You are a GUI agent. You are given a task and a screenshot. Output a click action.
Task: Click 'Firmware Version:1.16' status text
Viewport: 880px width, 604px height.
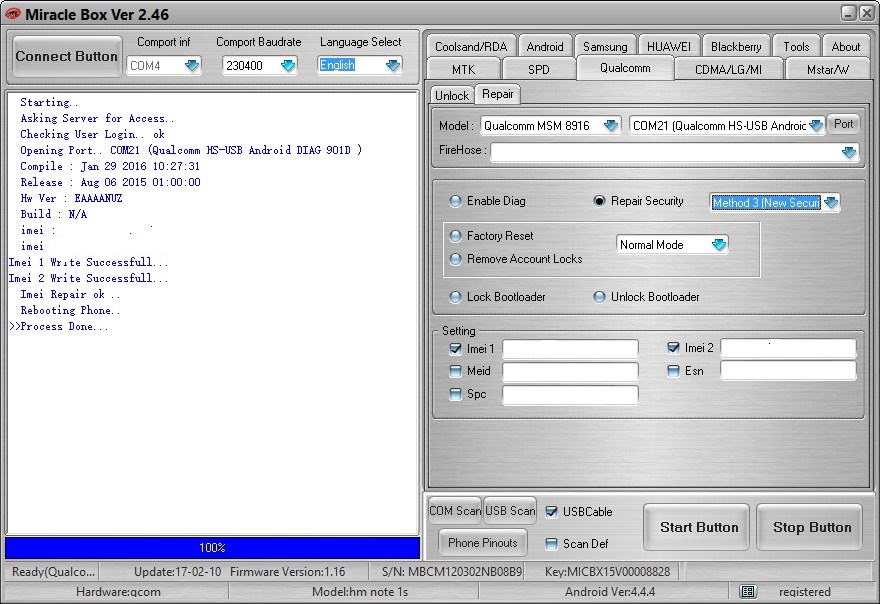coord(287,572)
